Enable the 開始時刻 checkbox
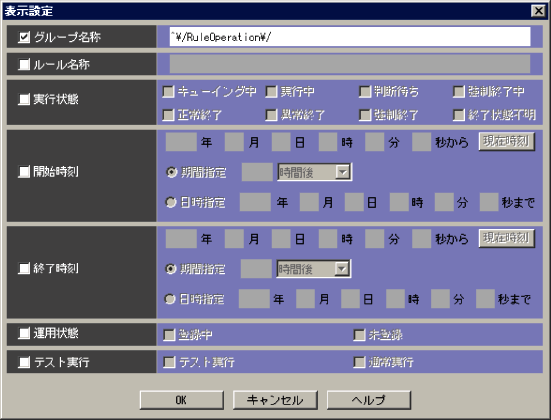 coord(24,172)
